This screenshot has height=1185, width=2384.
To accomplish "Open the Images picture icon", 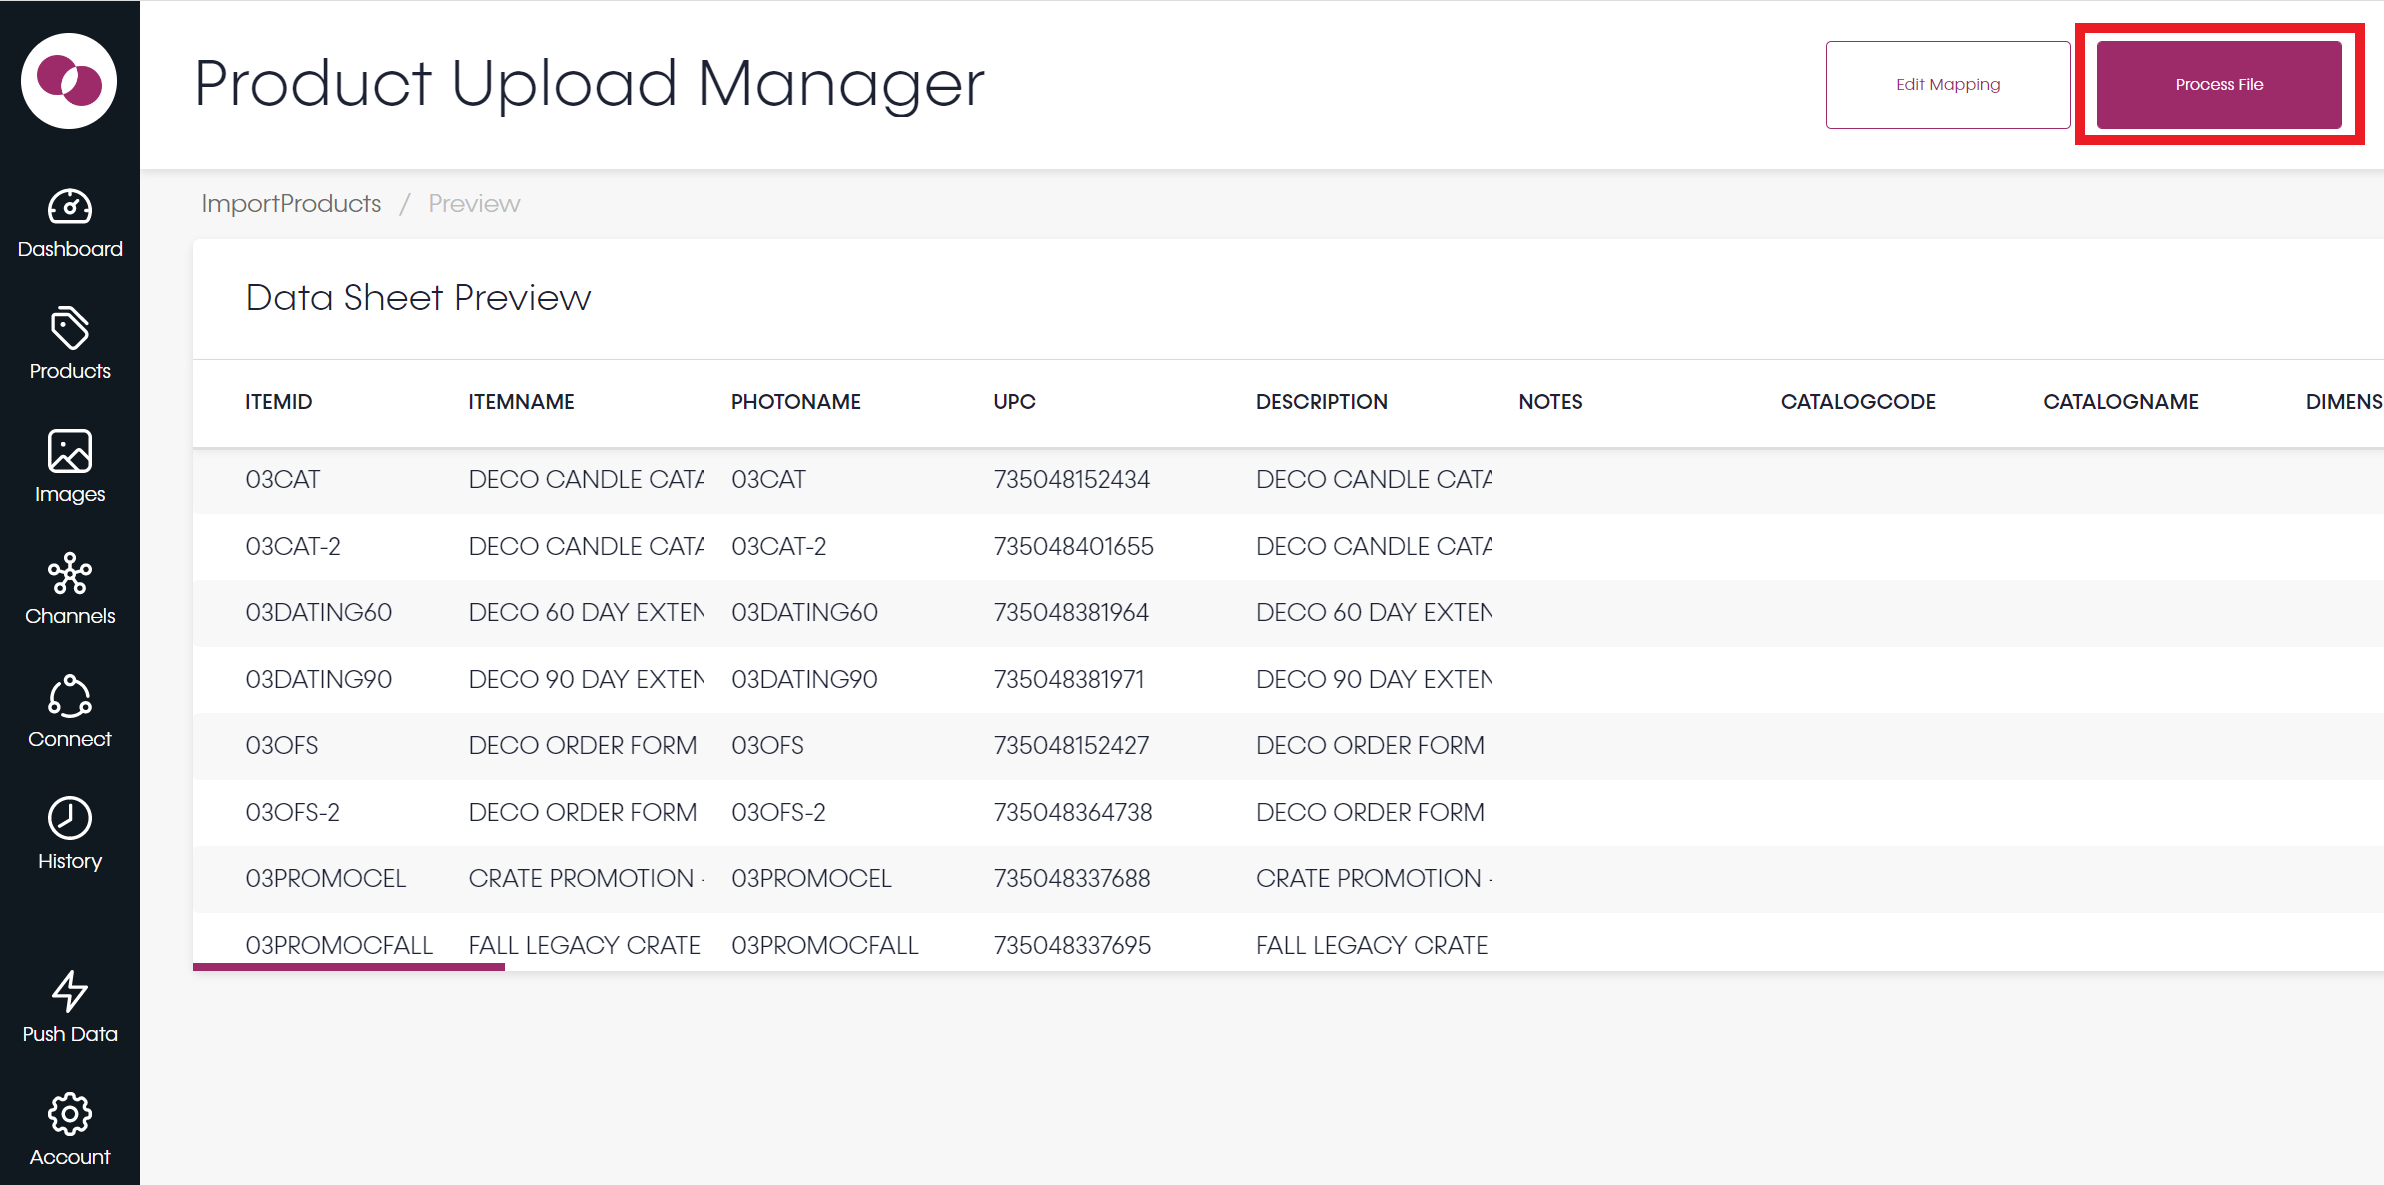I will coord(70,451).
